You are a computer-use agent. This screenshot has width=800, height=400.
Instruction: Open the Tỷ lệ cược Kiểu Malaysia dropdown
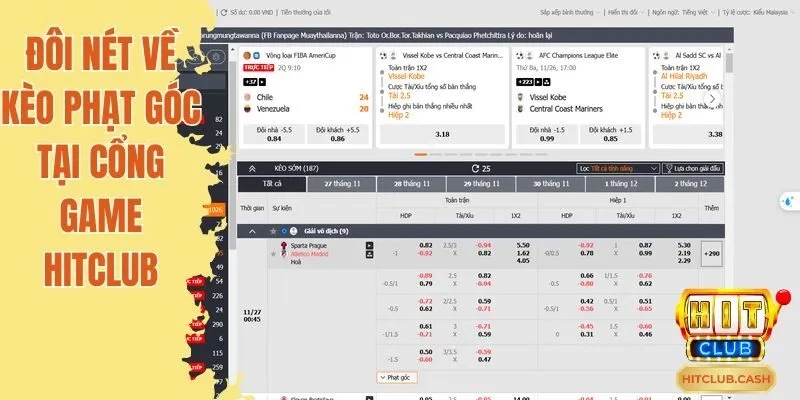758,12
